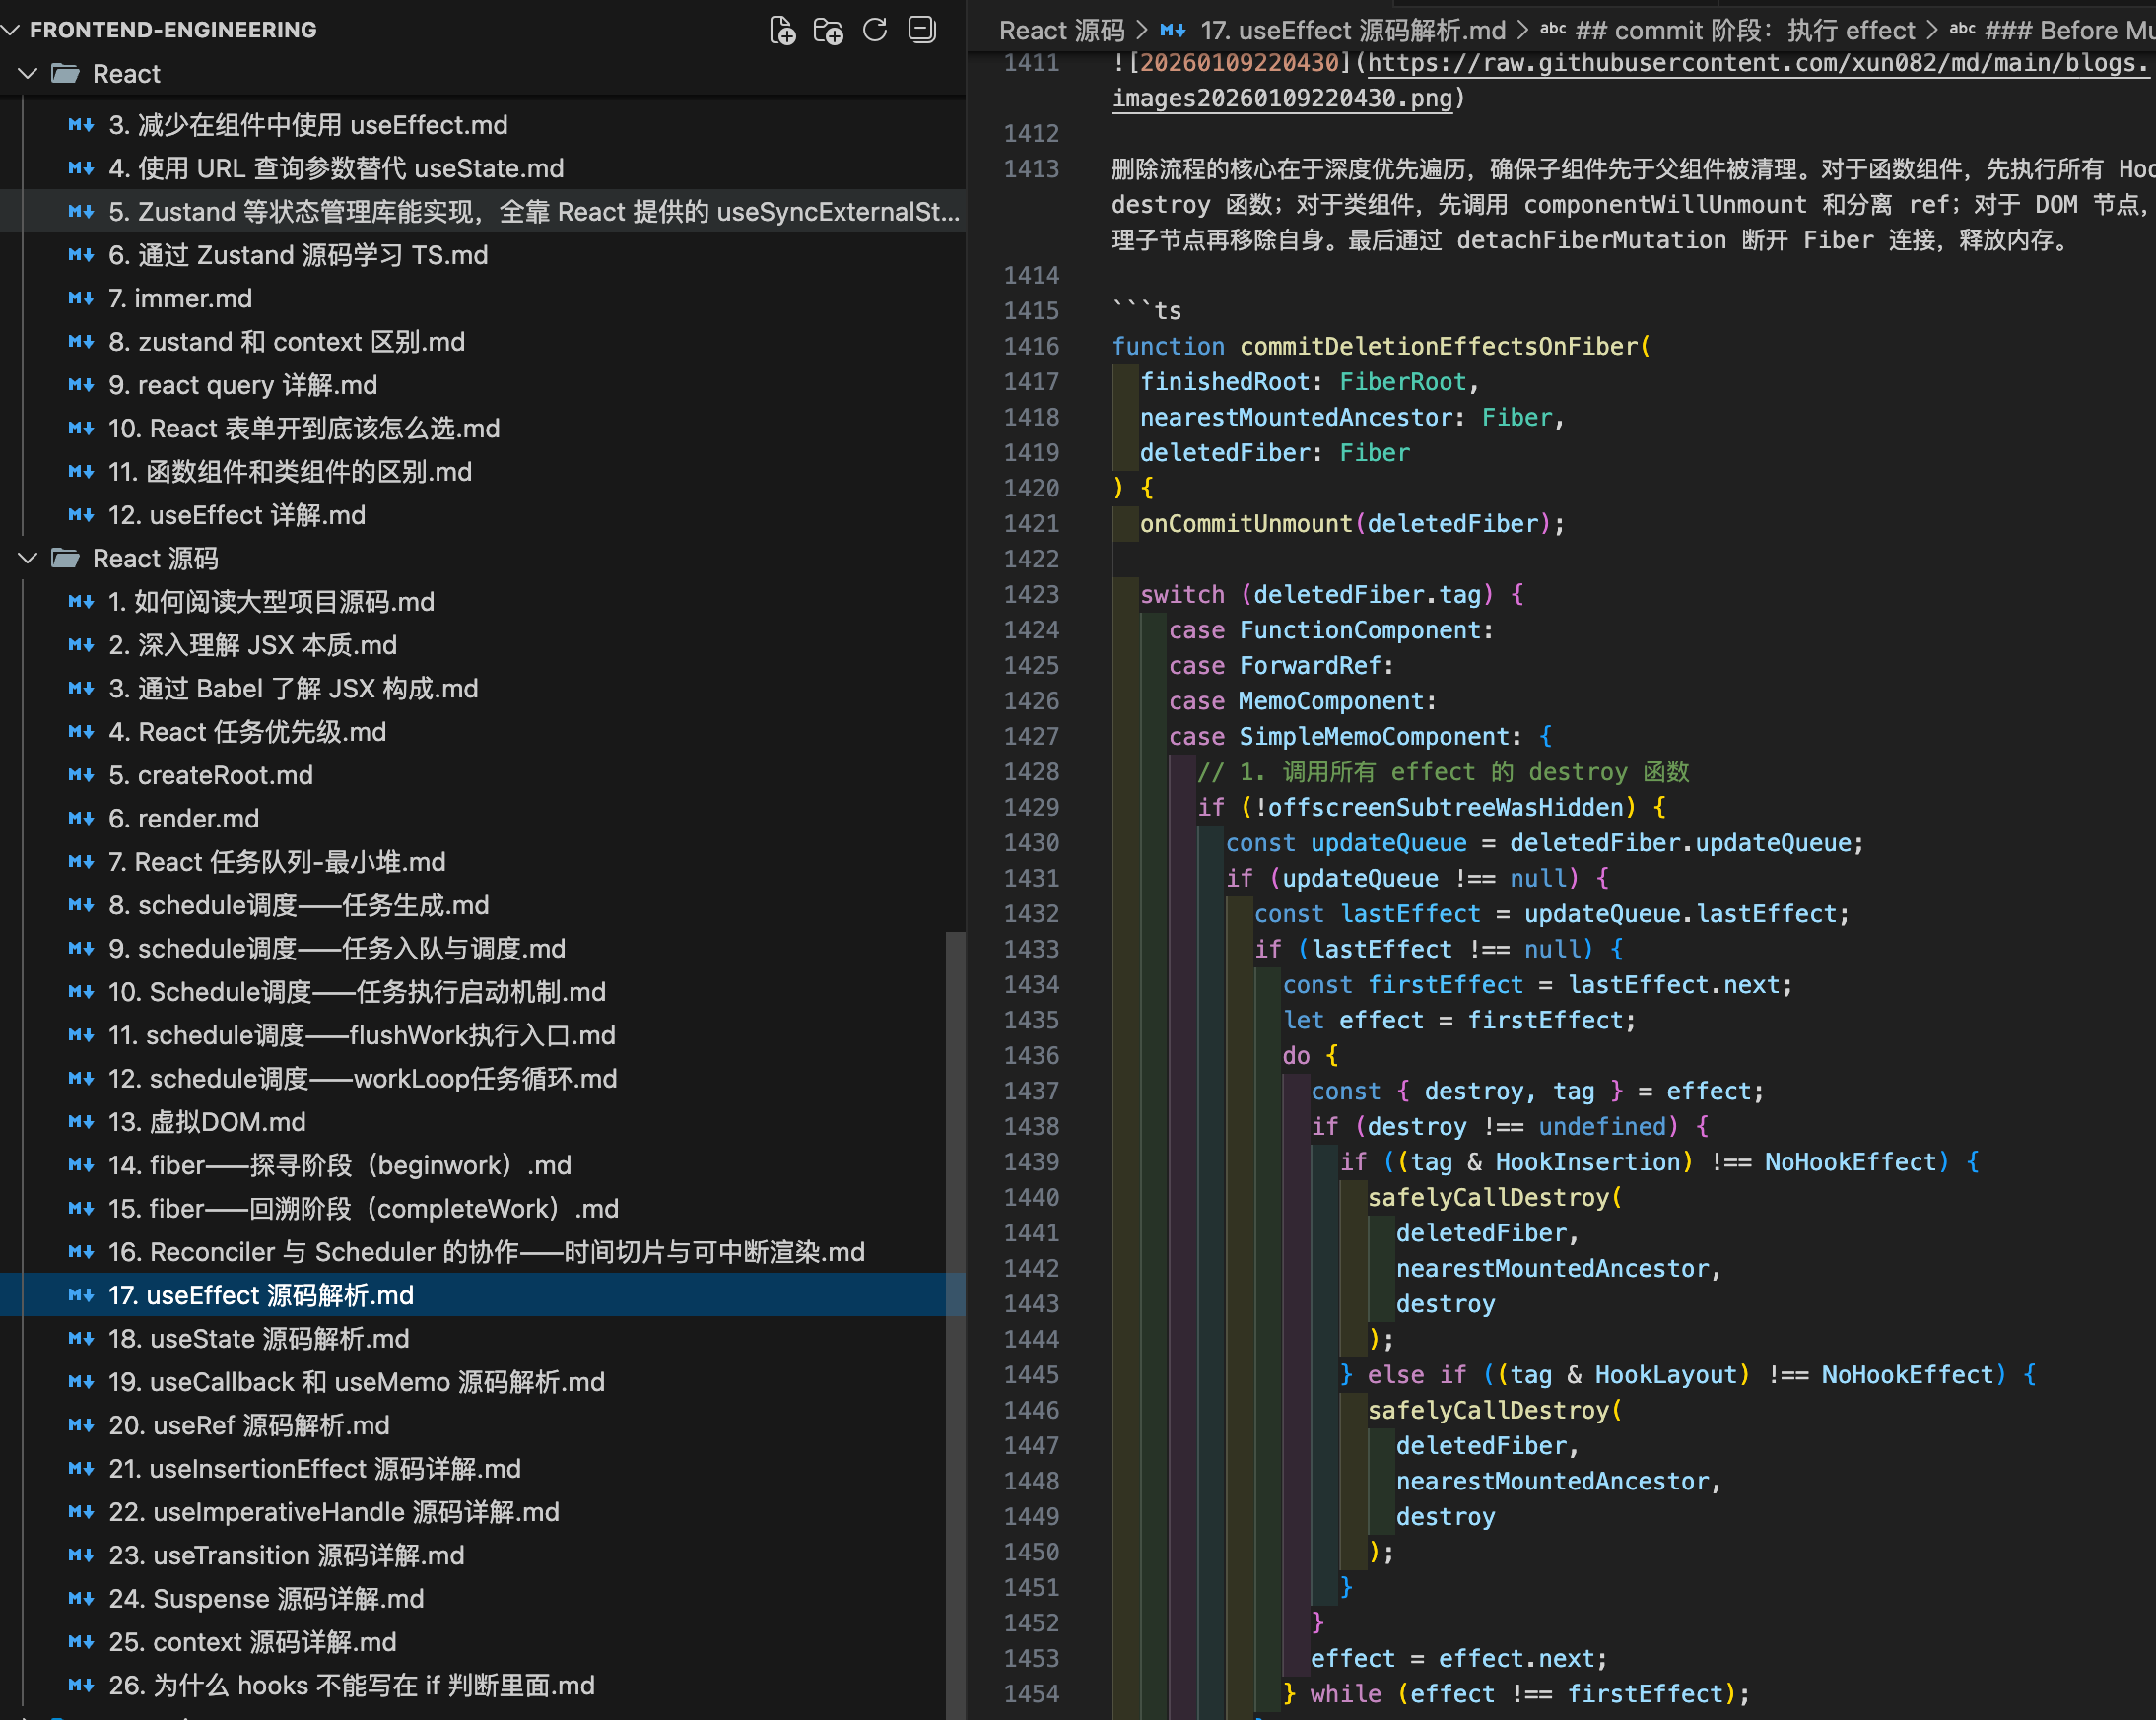
Task: Click the 20260109220430 image alt text
Action: (1238, 63)
